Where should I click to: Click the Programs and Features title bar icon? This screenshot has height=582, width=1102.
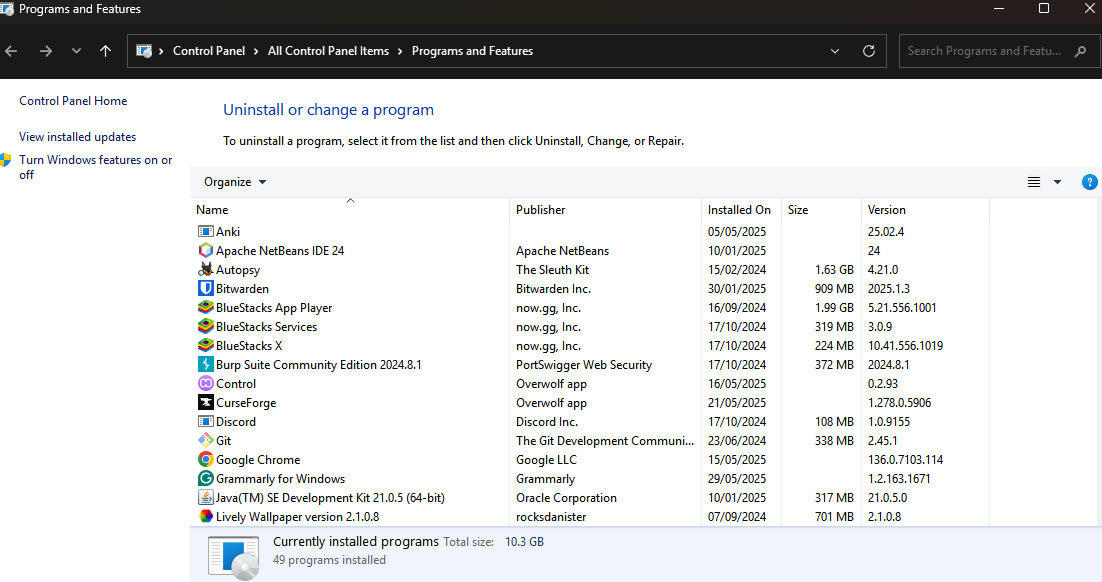click(x=7, y=9)
